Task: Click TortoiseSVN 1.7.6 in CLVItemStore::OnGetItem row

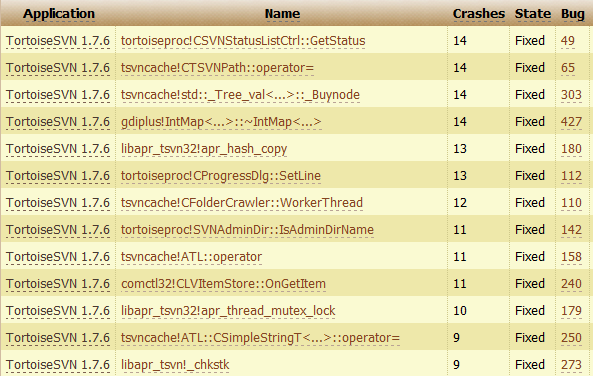Action: pos(58,284)
